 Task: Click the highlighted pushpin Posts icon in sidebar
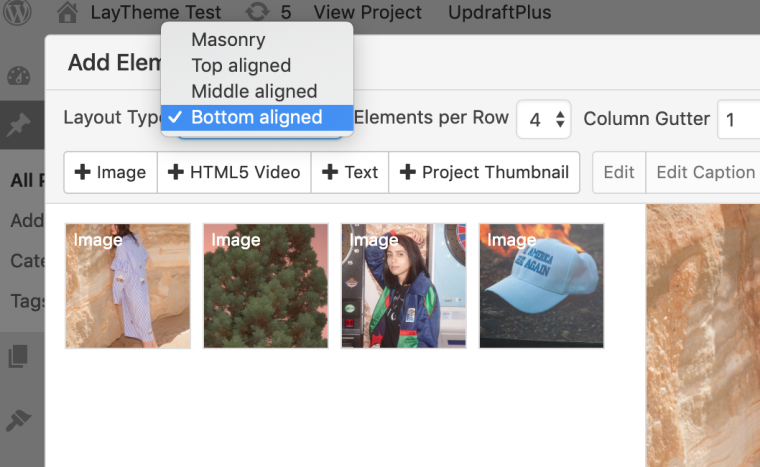pyautogui.click(x=19, y=126)
